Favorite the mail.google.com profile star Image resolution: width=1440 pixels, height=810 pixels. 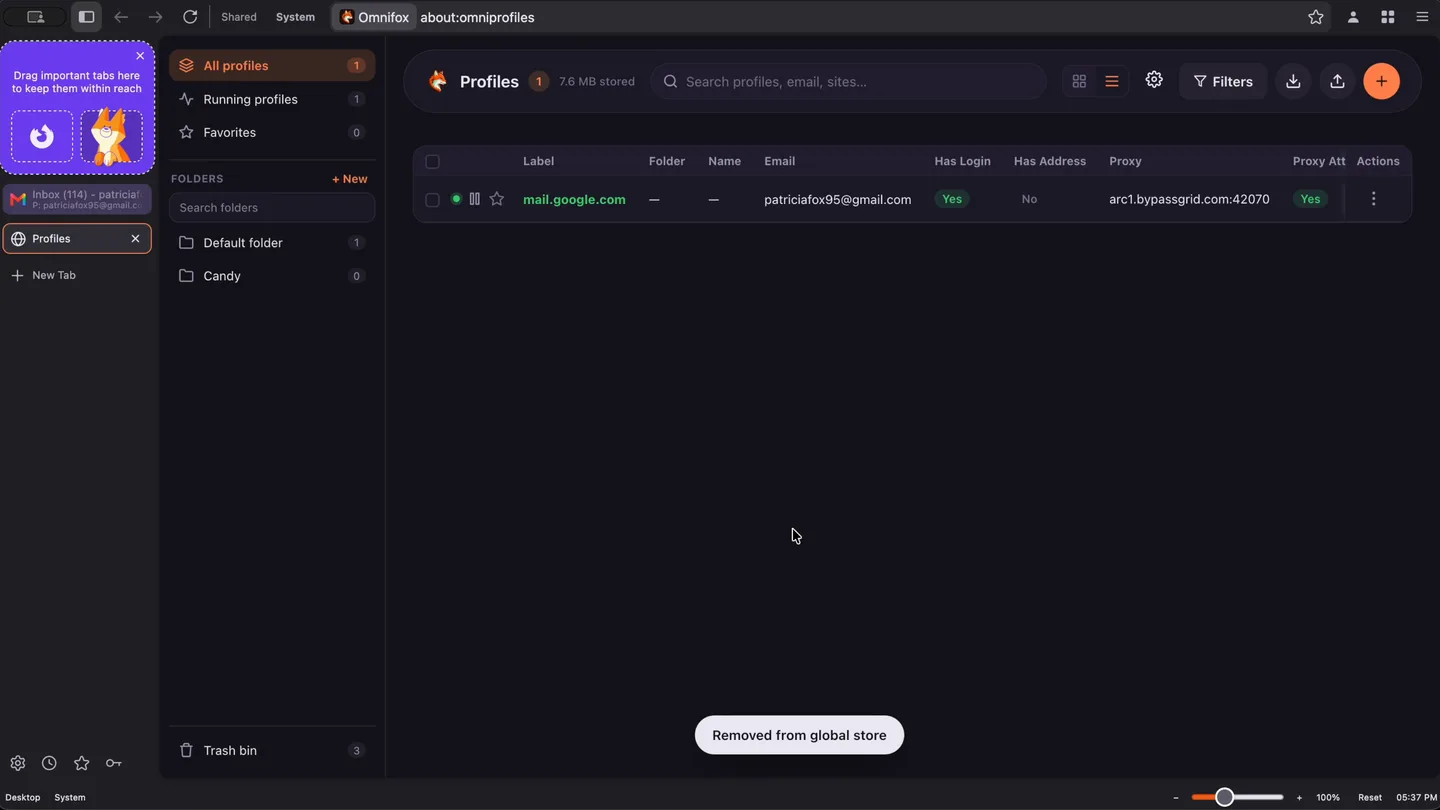point(497,199)
